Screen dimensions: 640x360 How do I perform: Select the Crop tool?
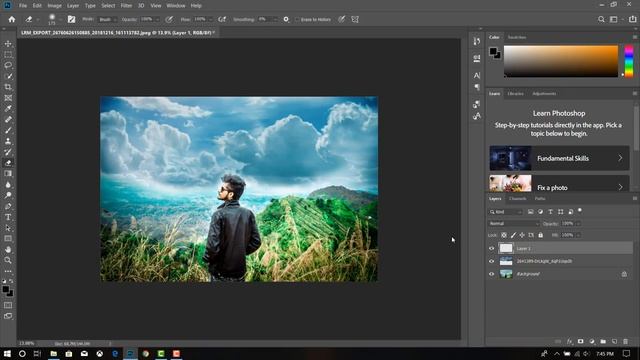(8, 87)
